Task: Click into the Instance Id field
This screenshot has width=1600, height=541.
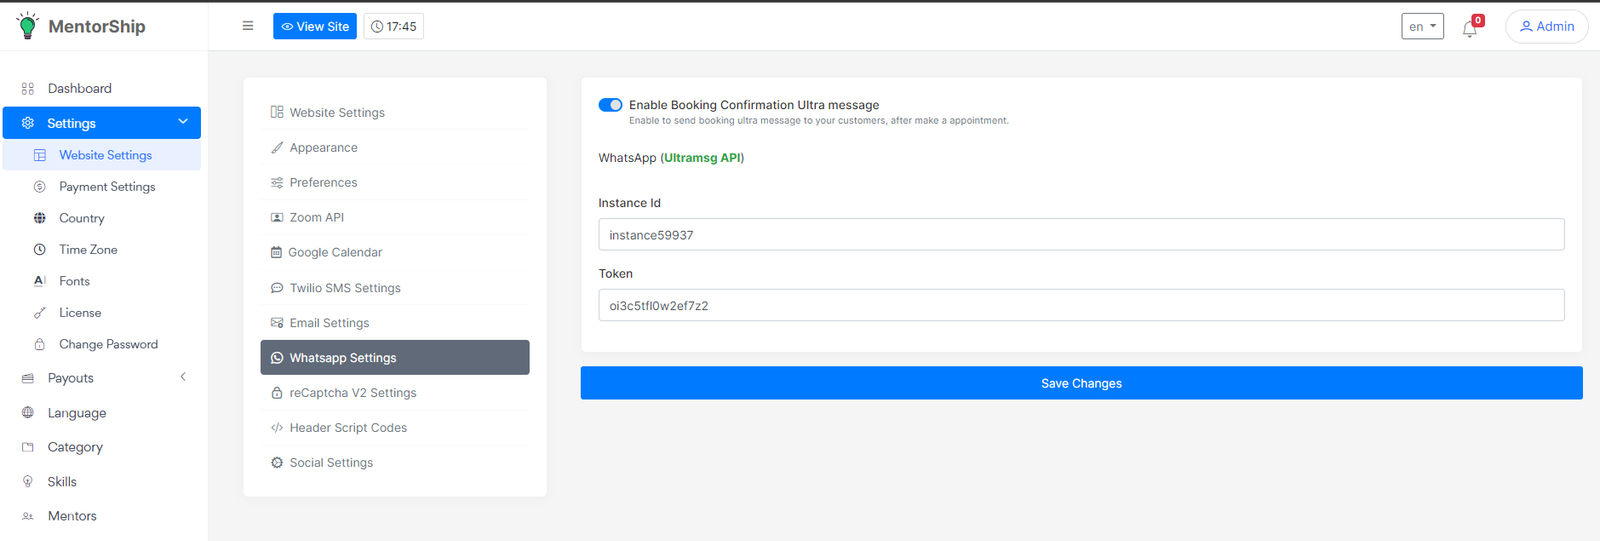Action: [1081, 235]
